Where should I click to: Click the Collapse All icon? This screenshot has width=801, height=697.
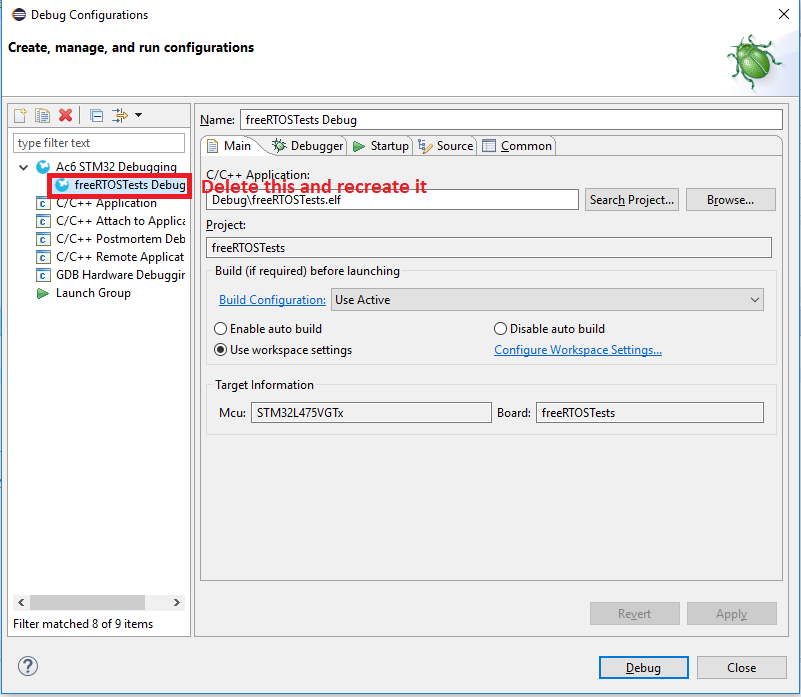coord(96,116)
